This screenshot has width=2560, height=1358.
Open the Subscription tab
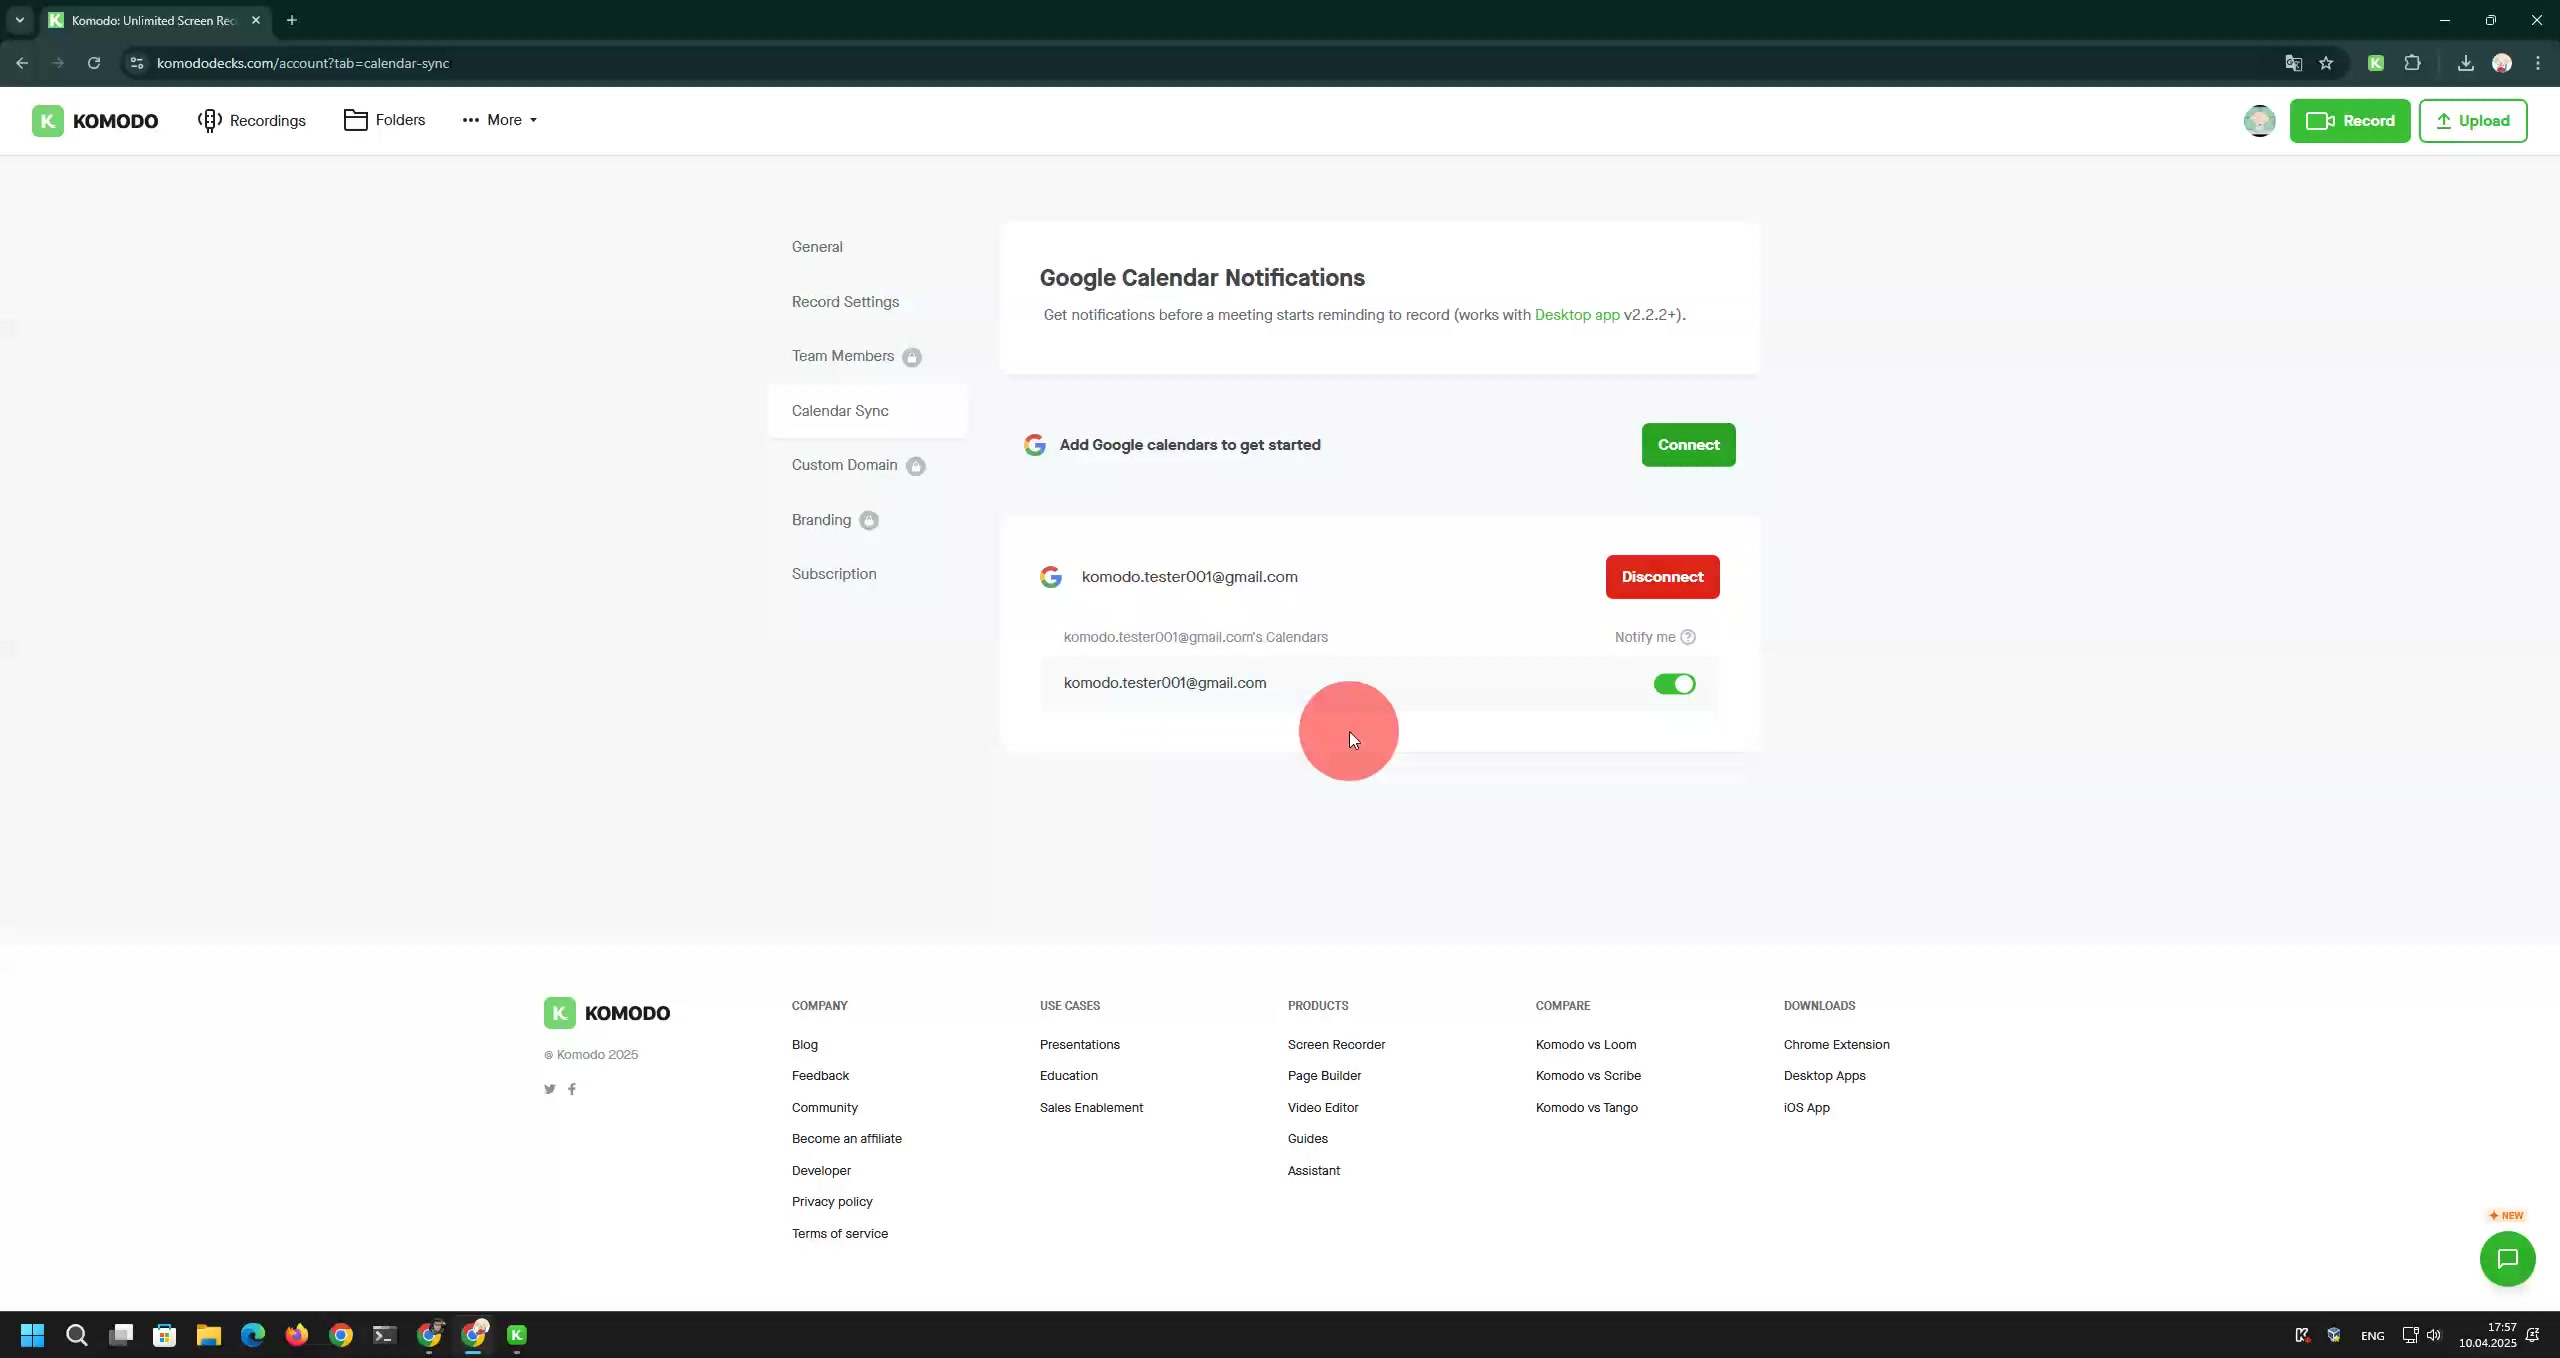tap(834, 574)
